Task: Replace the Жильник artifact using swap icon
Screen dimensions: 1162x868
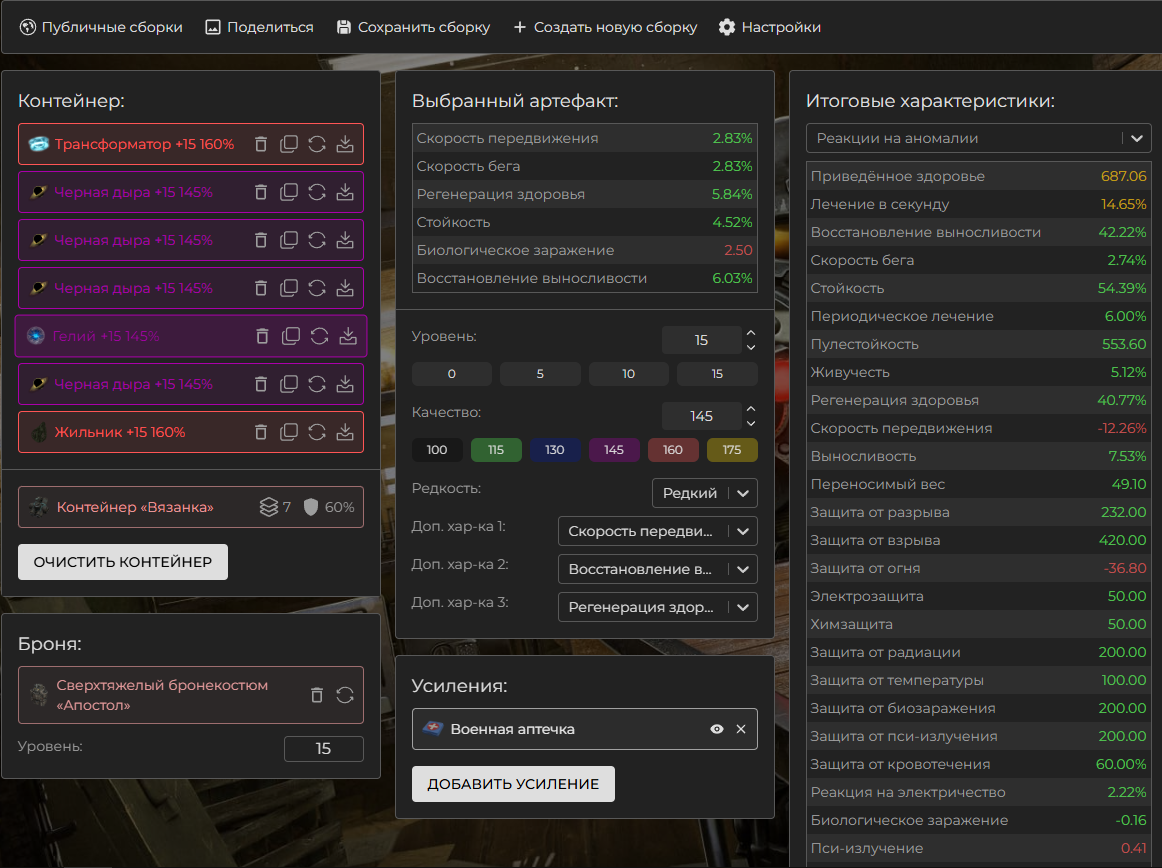Action: [317, 432]
